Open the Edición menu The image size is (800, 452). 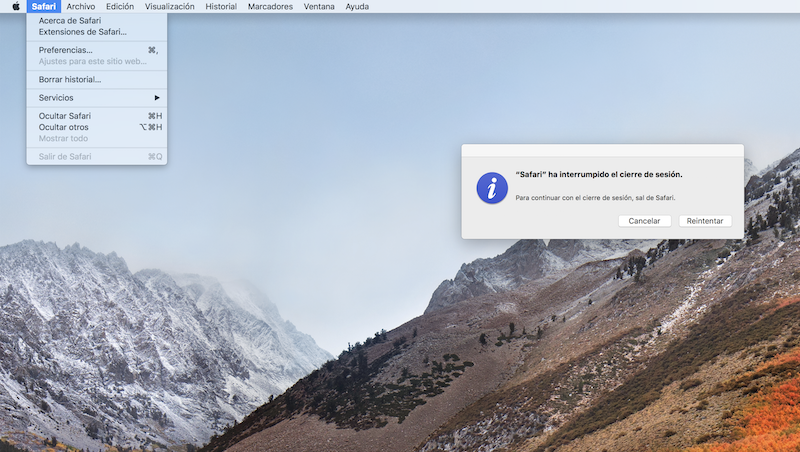pos(120,6)
